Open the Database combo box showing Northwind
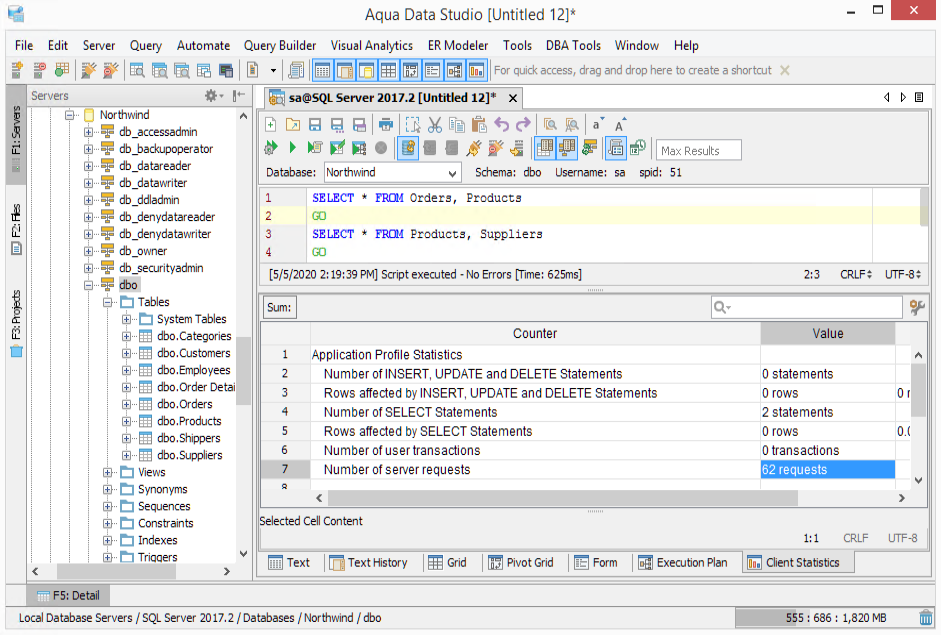This screenshot has height=635, width=941. 391,173
